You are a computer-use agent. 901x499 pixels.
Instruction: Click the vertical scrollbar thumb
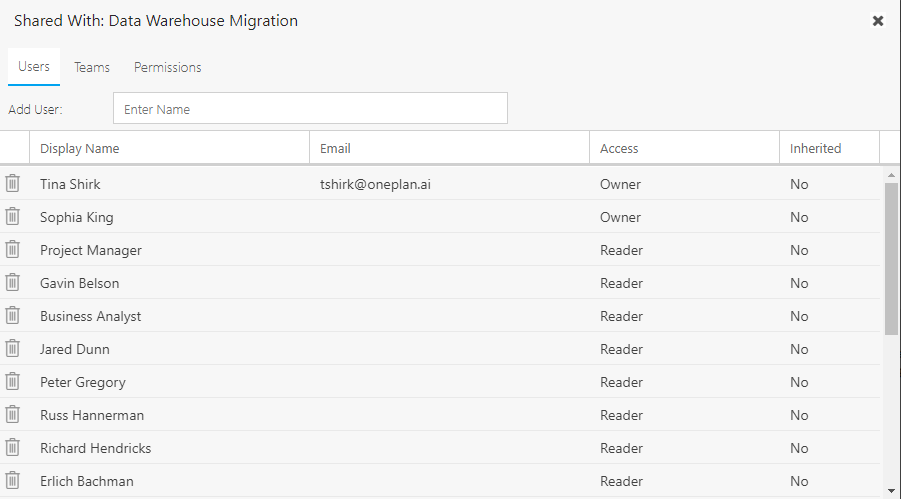[x=891, y=259]
